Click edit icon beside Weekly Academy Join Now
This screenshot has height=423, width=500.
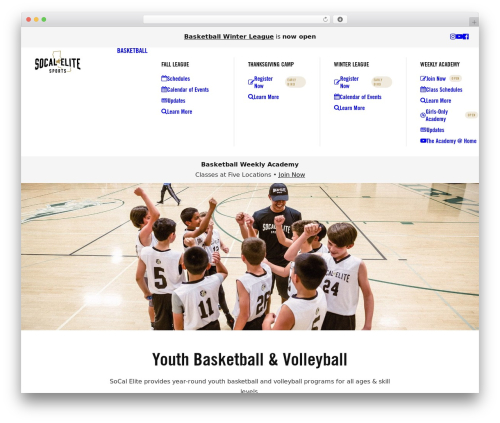pos(423,78)
